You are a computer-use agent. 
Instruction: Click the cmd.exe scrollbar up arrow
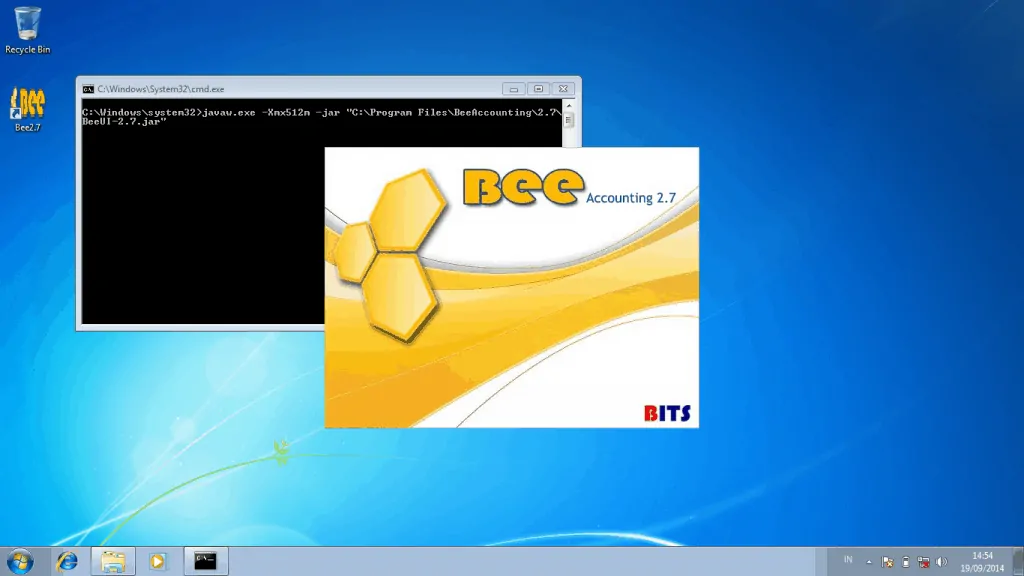tap(569, 105)
